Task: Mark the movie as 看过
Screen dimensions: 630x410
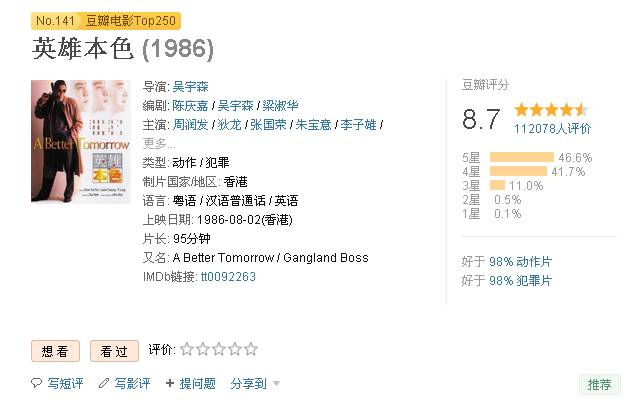Action: pyautogui.click(x=115, y=351)
